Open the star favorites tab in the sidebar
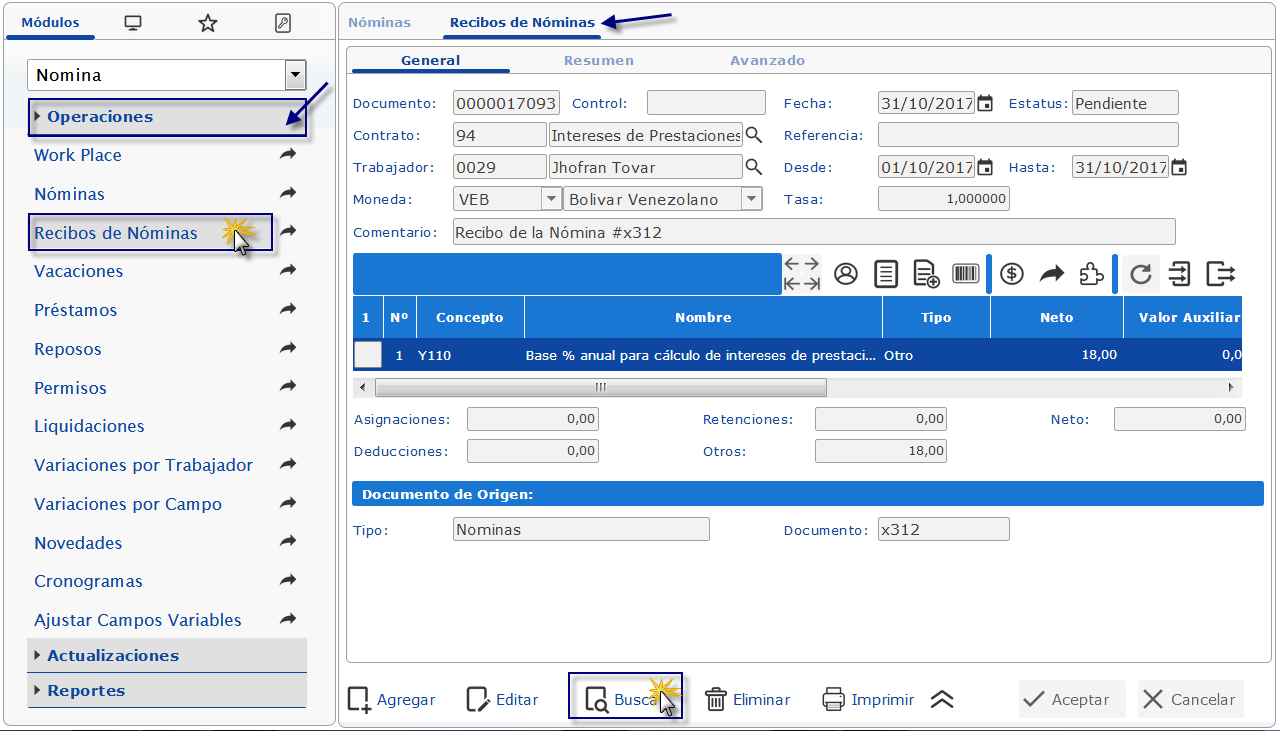The height and width of the screenshot is (731, 1280). (208, 23)
